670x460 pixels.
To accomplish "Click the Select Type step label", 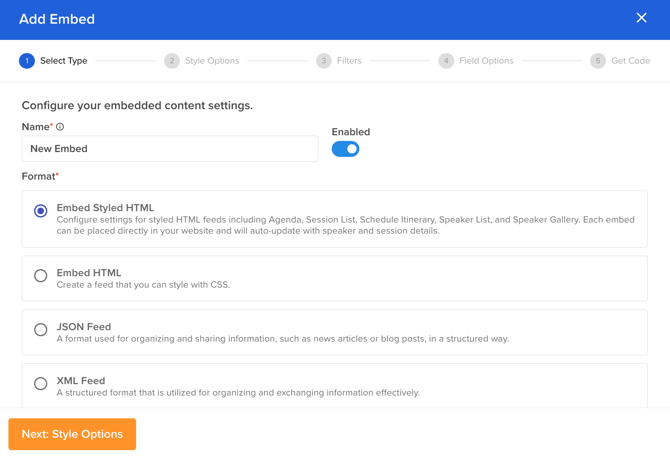I will click(x=64, y=61).
